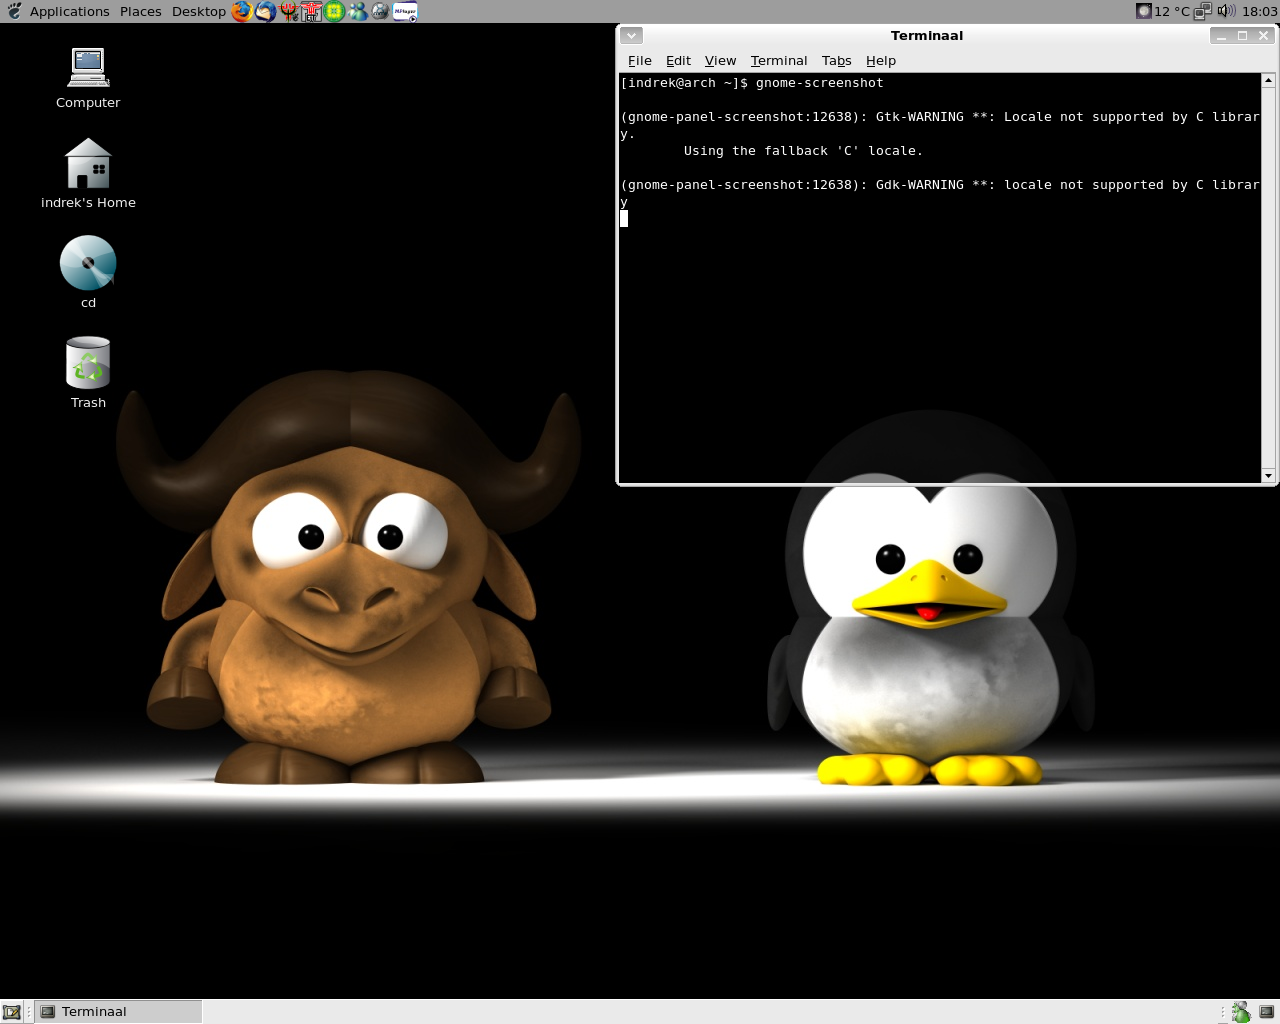Close the Terminaal window
The image size is (1280, 1024).
(x=1263, y=35)
